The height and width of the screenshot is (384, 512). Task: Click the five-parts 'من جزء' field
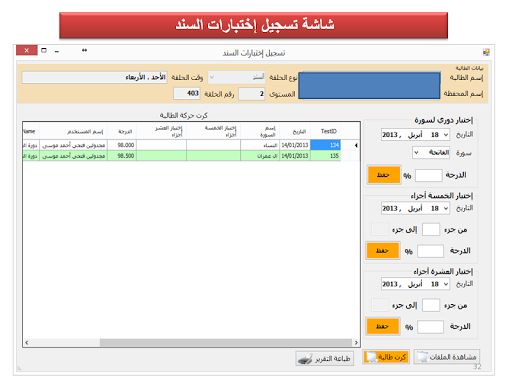click(x=431, y=230)
